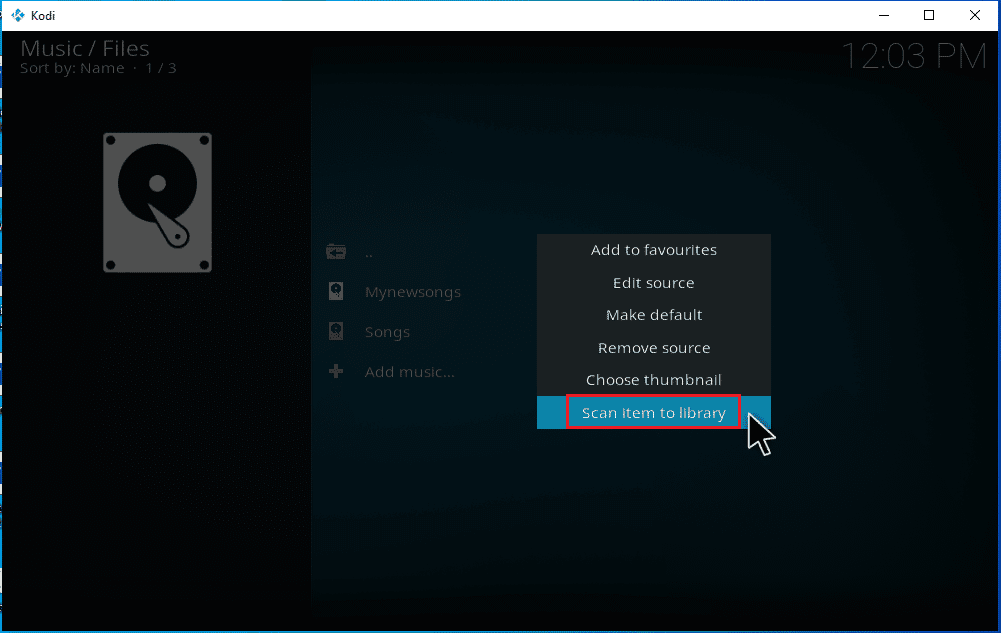
Task: Open the Songs music source
Action: 386,331
